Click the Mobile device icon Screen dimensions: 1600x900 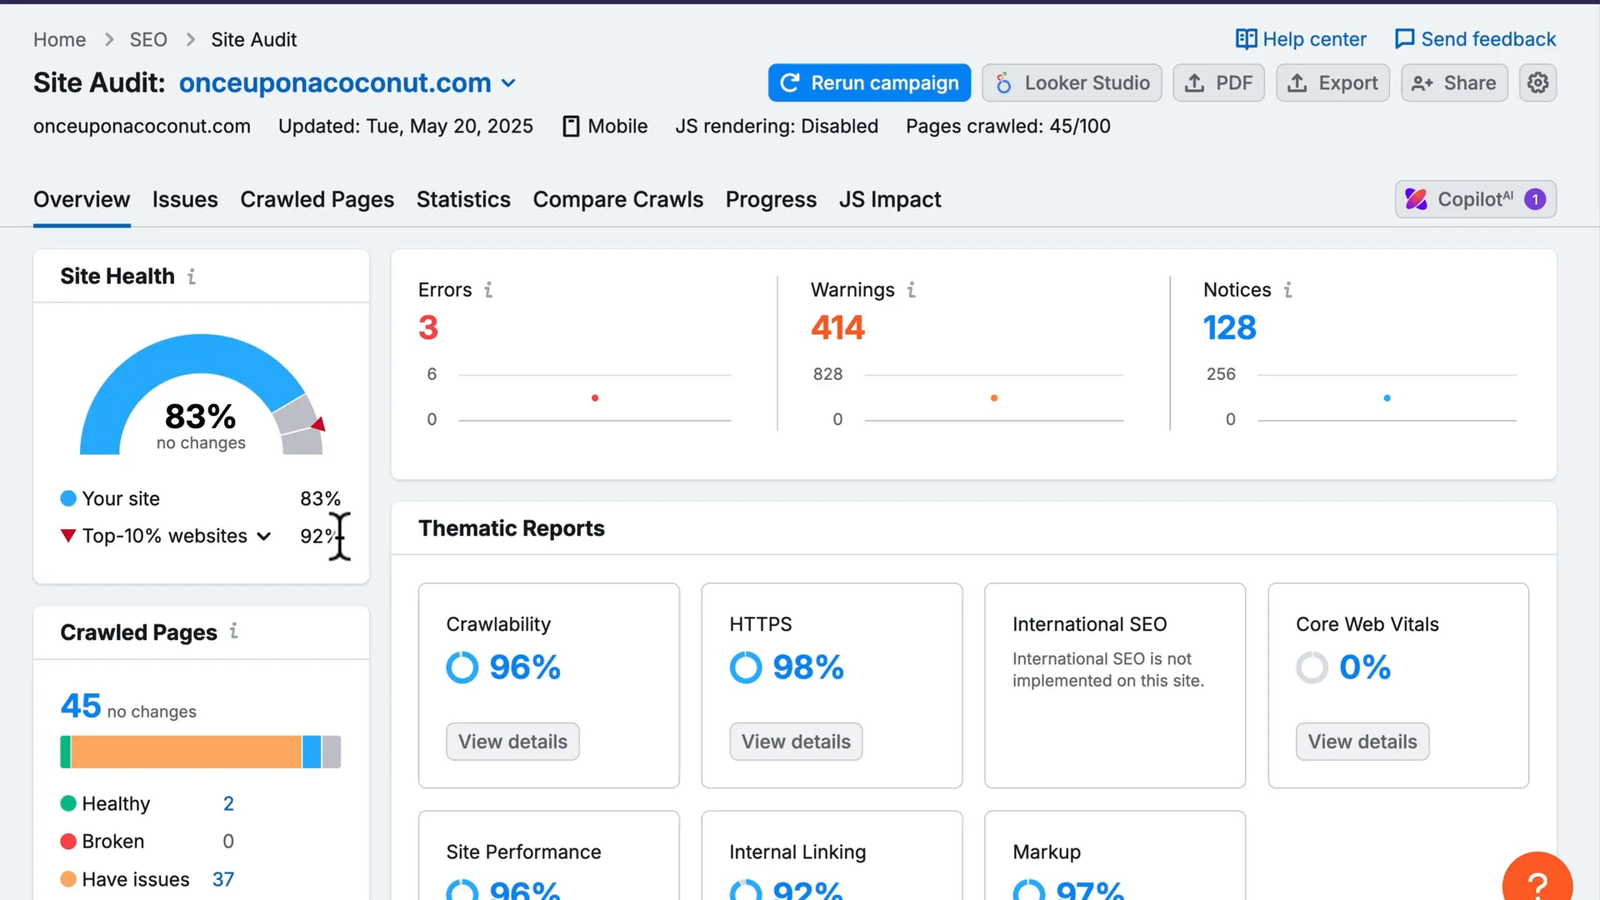tap(571, 126)
